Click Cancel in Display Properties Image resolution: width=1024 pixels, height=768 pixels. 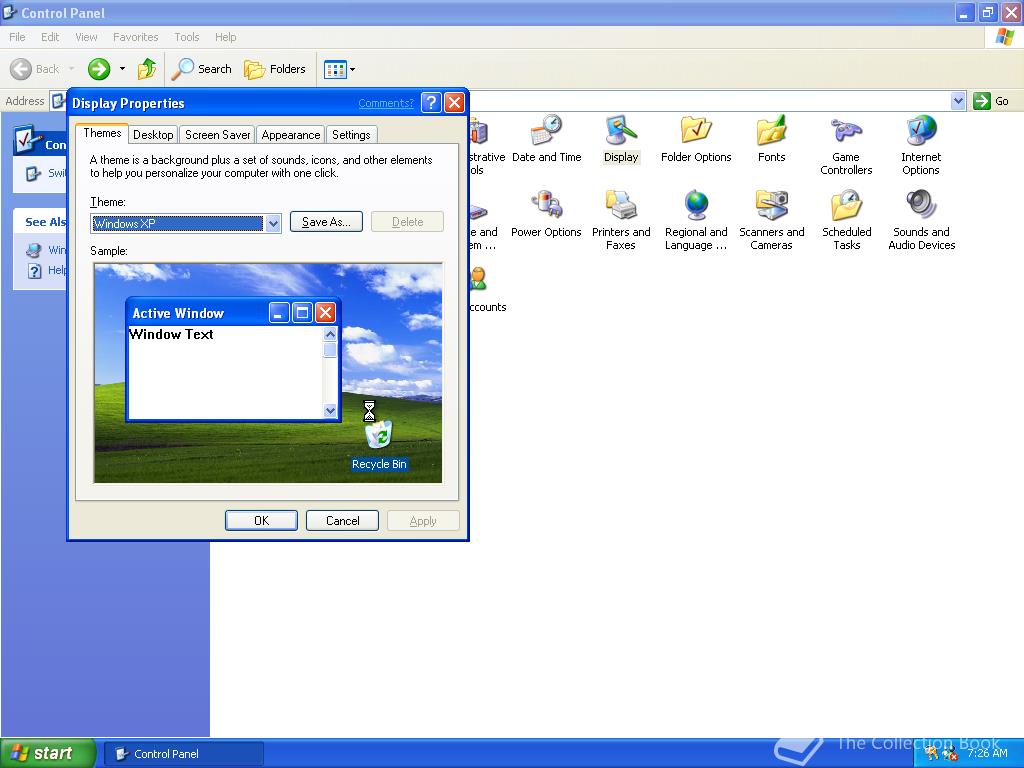(342, 520)
